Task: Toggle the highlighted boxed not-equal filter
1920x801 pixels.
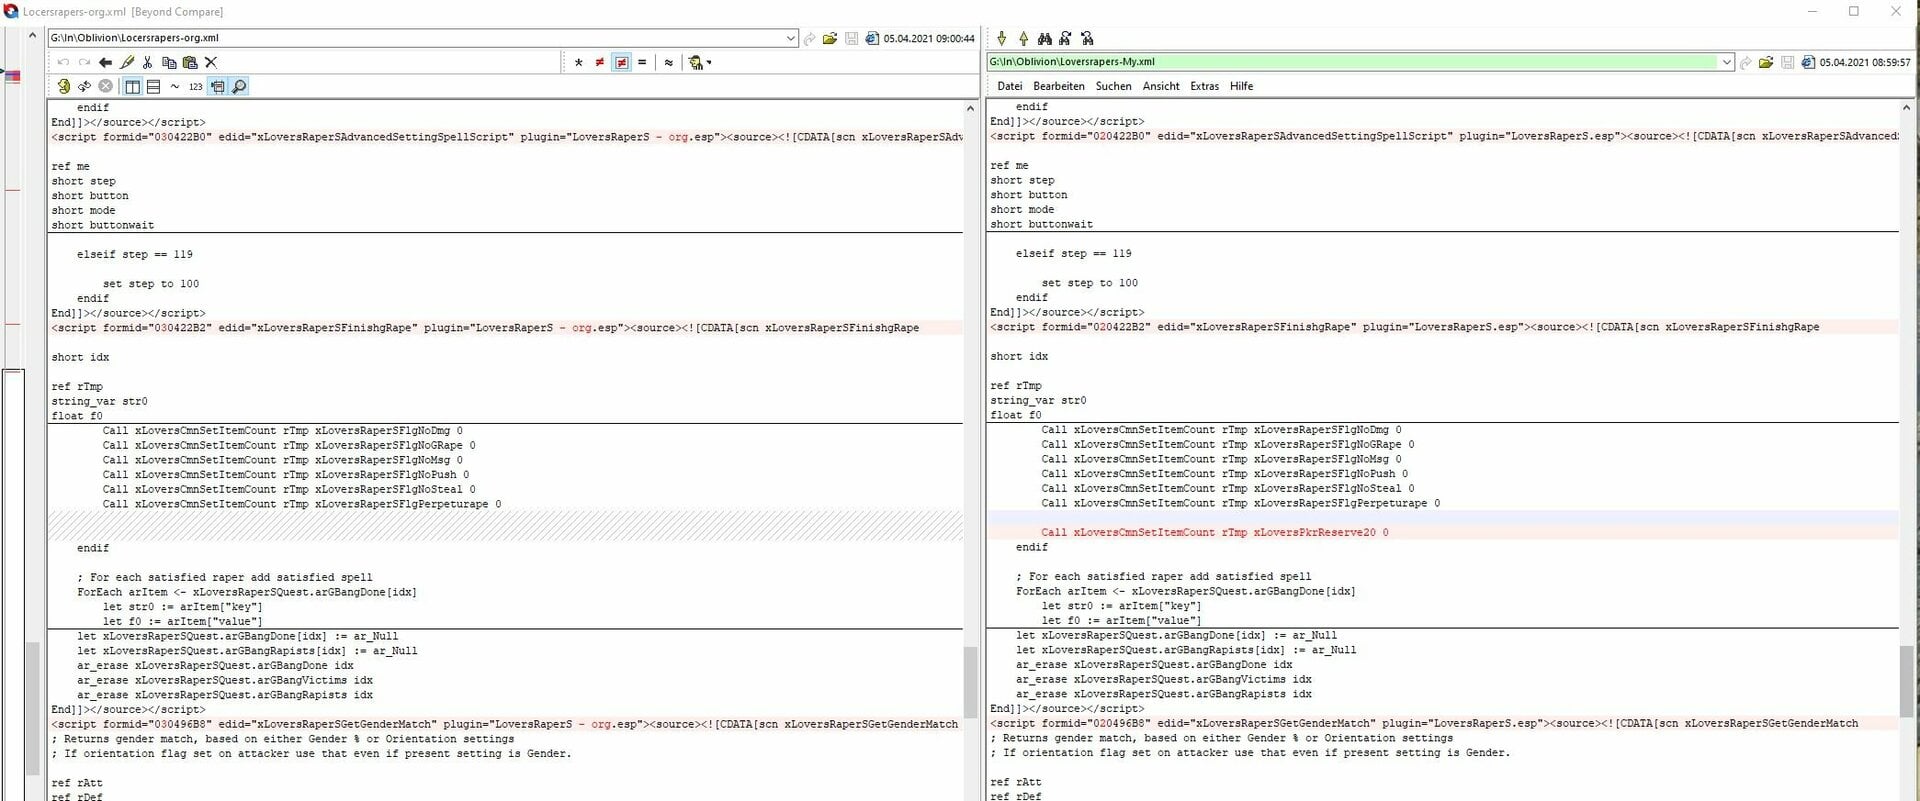Action: pyautogui.click(x=621, y=62)
